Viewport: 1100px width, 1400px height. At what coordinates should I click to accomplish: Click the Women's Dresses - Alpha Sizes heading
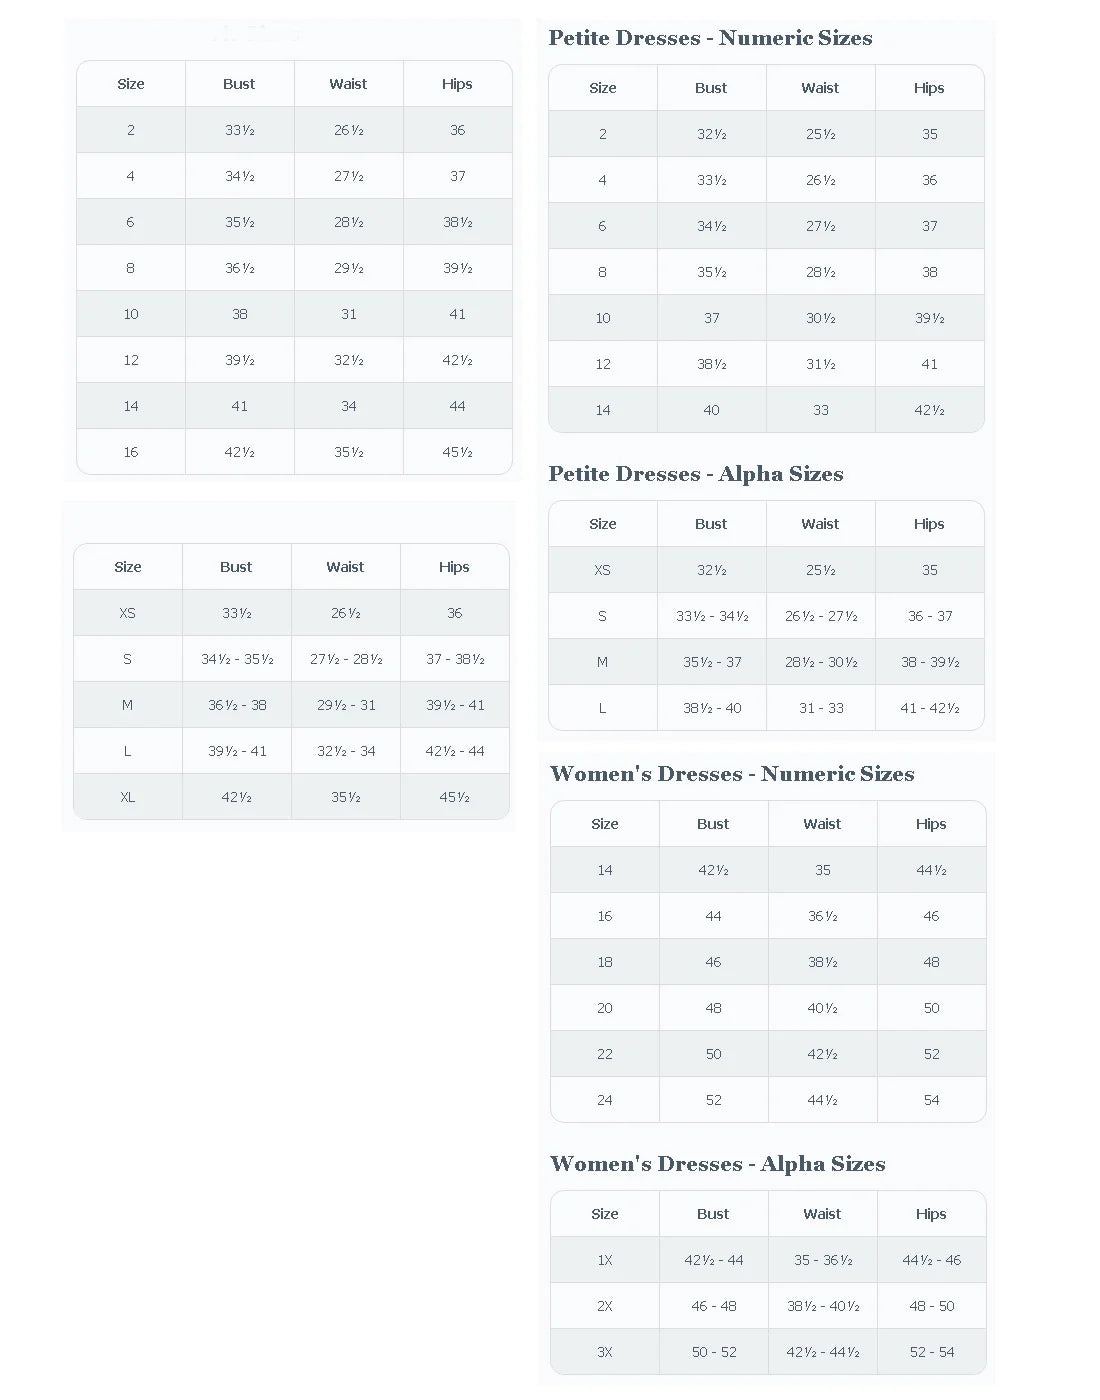pos(718,1164)
